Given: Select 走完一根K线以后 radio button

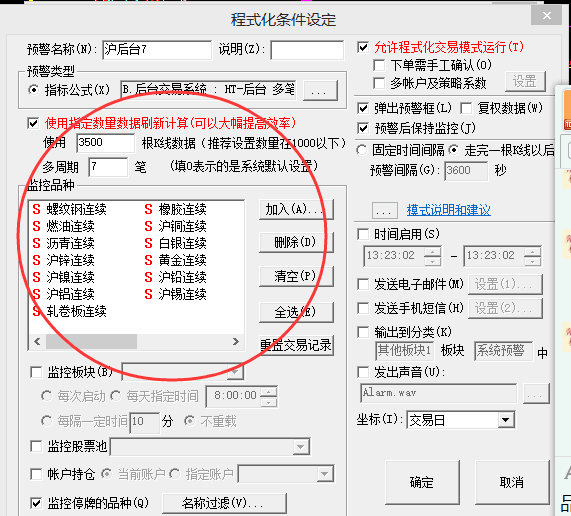Looking at the screenshot, I should click(x=454, y=150).
